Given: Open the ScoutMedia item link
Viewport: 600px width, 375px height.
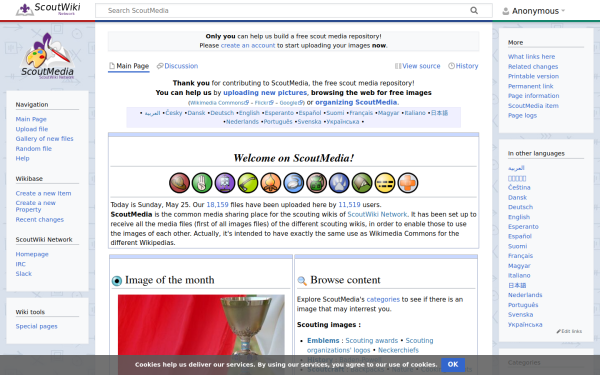Looking at the screenshot, I should pos(533,106).
